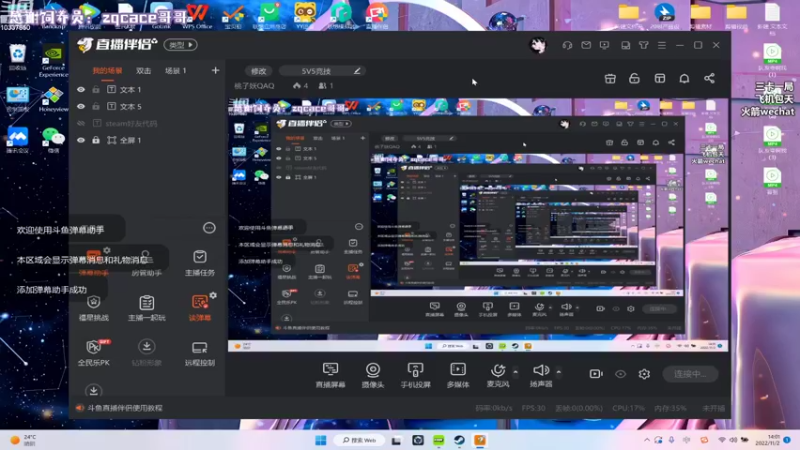Viewport: 800px width, 450px height.
Task: Add a 多媒体 multimedia source
Action: point(458,374)
